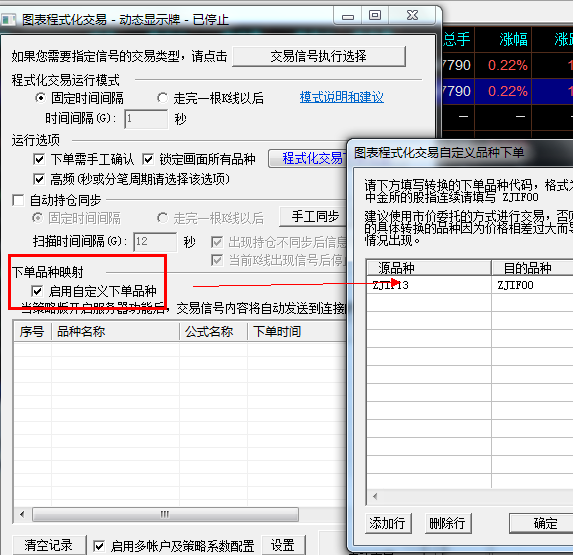Select the 固定时间间隔 run mode radio
The width and height of the screenshot is (573, 555).
click(41, 98)
